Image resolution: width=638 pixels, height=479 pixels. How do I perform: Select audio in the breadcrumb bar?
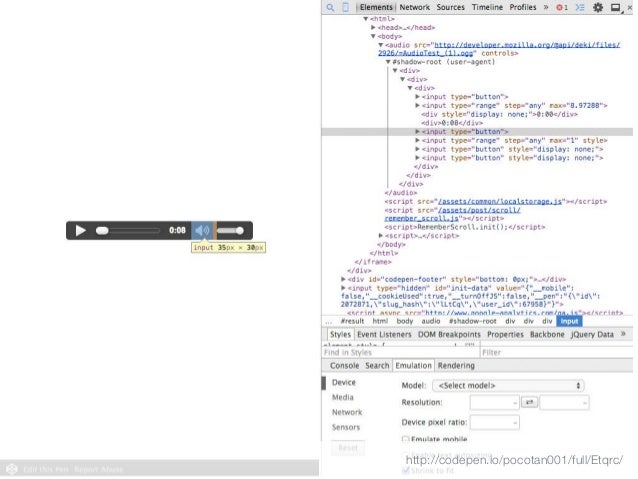(x=431, y=321)
